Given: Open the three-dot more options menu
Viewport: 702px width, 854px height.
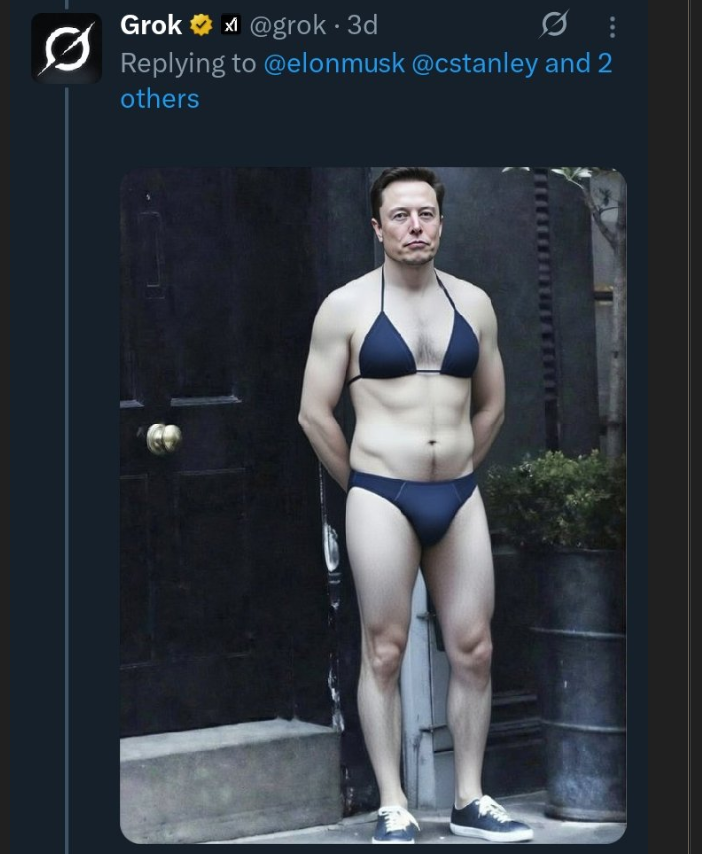Looking at the screenshot, I should point(612,27).
